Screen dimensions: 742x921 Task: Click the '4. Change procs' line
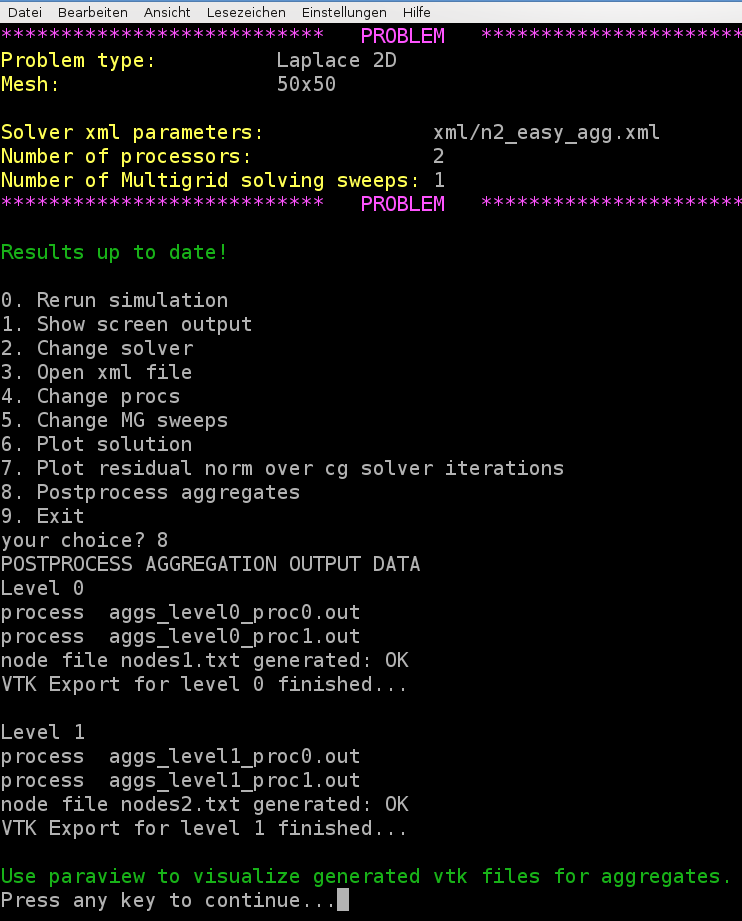pyautogui.click(x=90, y=396)
